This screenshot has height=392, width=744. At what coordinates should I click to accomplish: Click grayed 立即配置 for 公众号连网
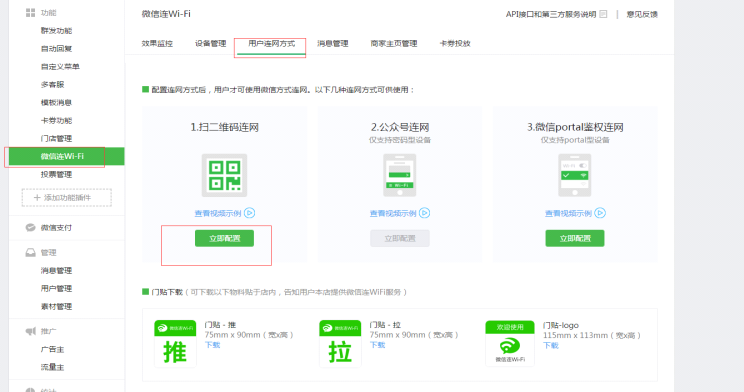[400, 238]
